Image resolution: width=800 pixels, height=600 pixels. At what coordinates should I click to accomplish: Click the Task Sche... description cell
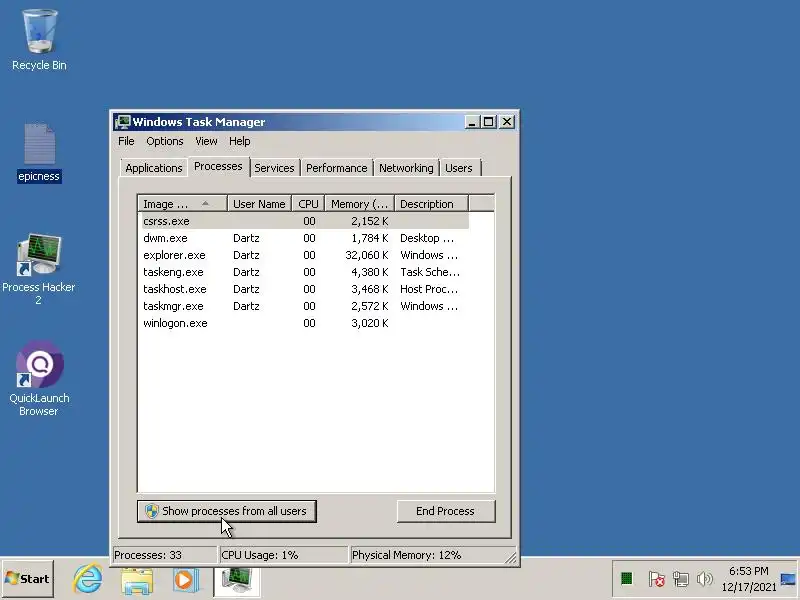point(430,272)
